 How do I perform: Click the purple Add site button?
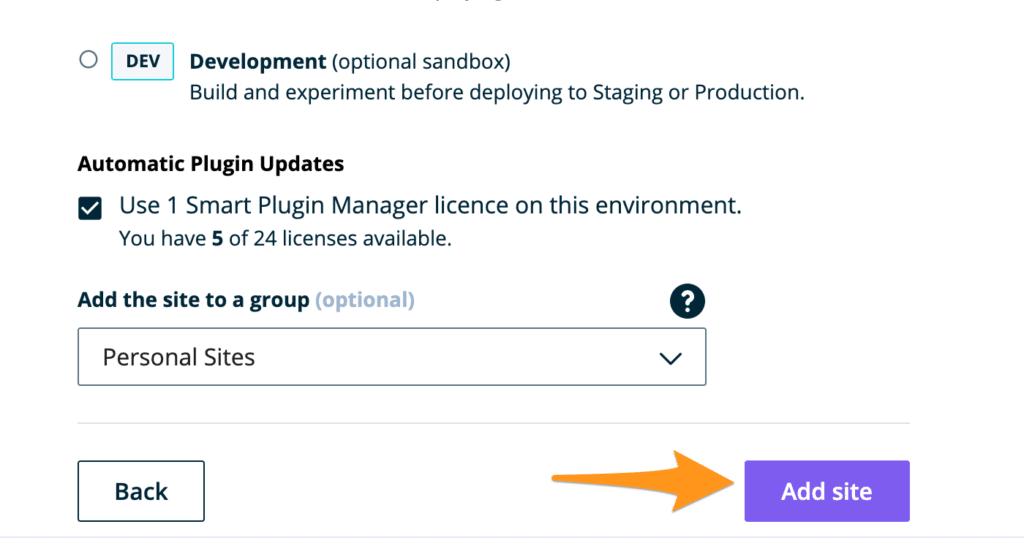826,491
